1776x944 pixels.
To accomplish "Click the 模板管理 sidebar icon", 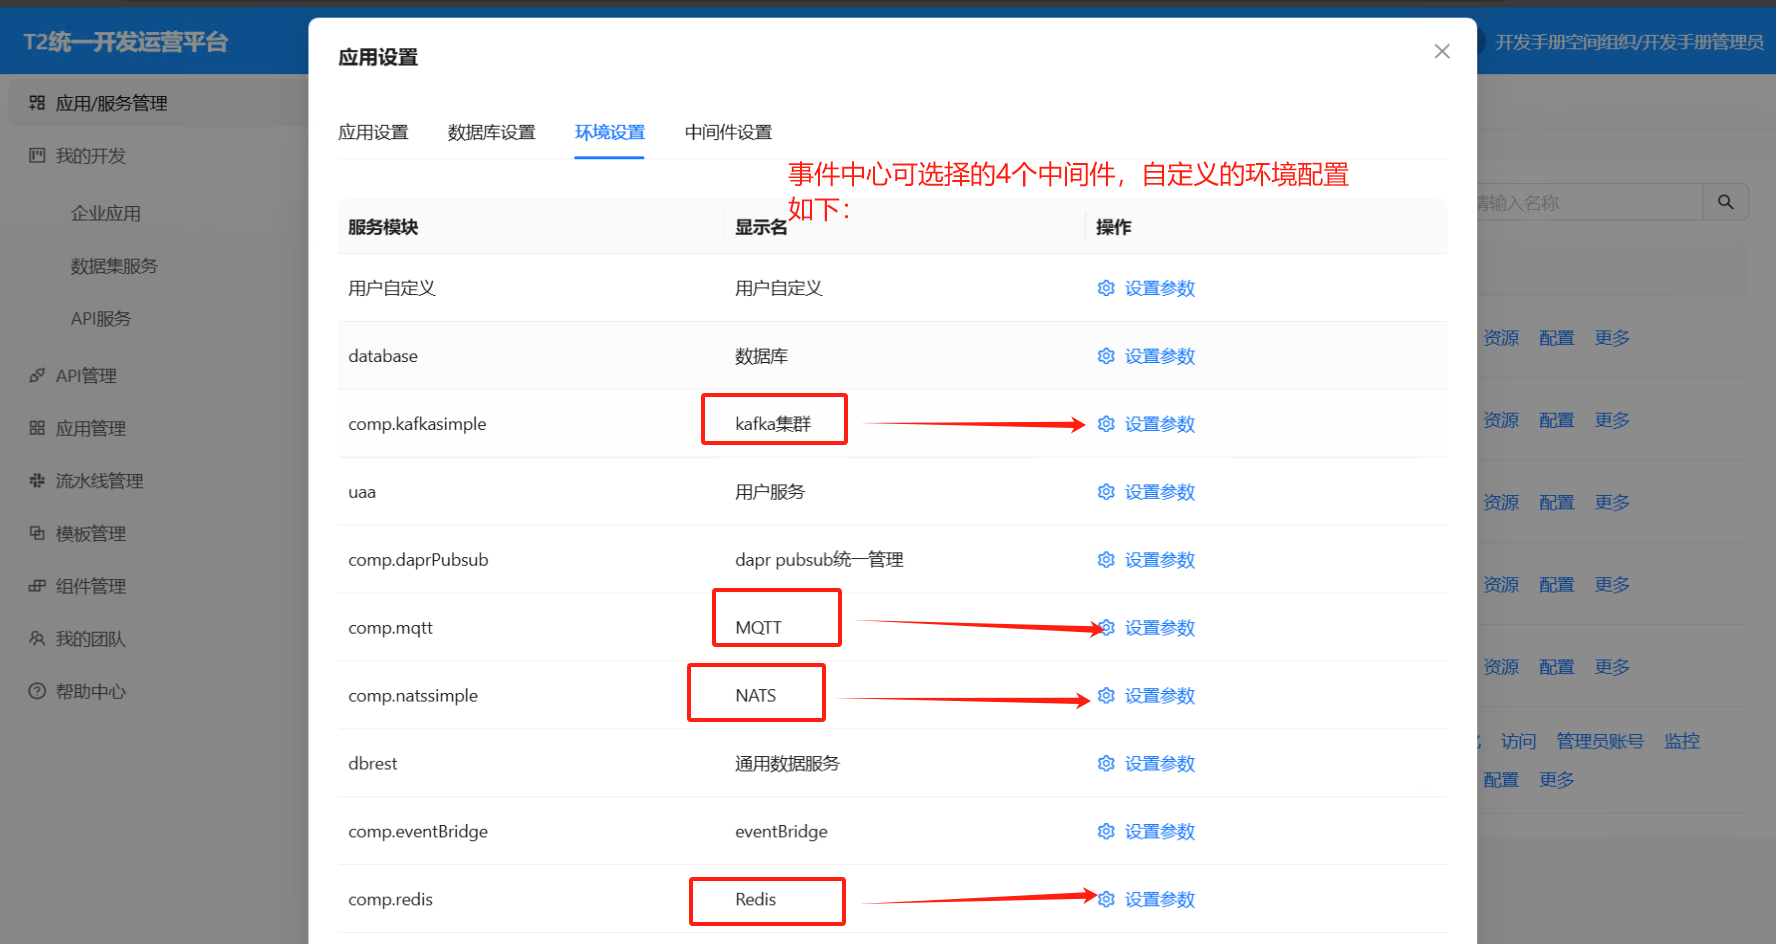I will (37, 534).
